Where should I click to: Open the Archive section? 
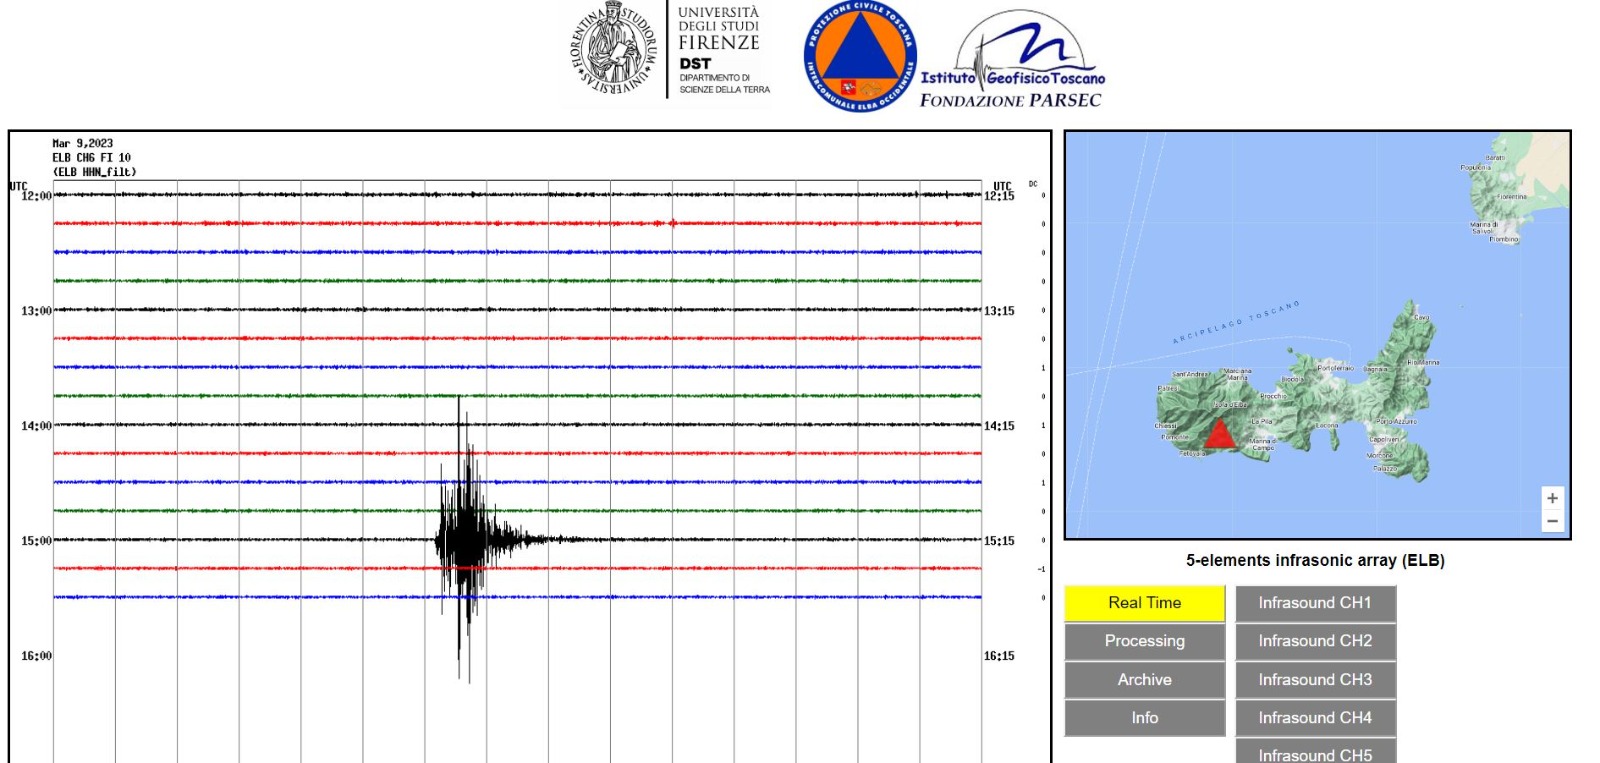point(1144,680)
